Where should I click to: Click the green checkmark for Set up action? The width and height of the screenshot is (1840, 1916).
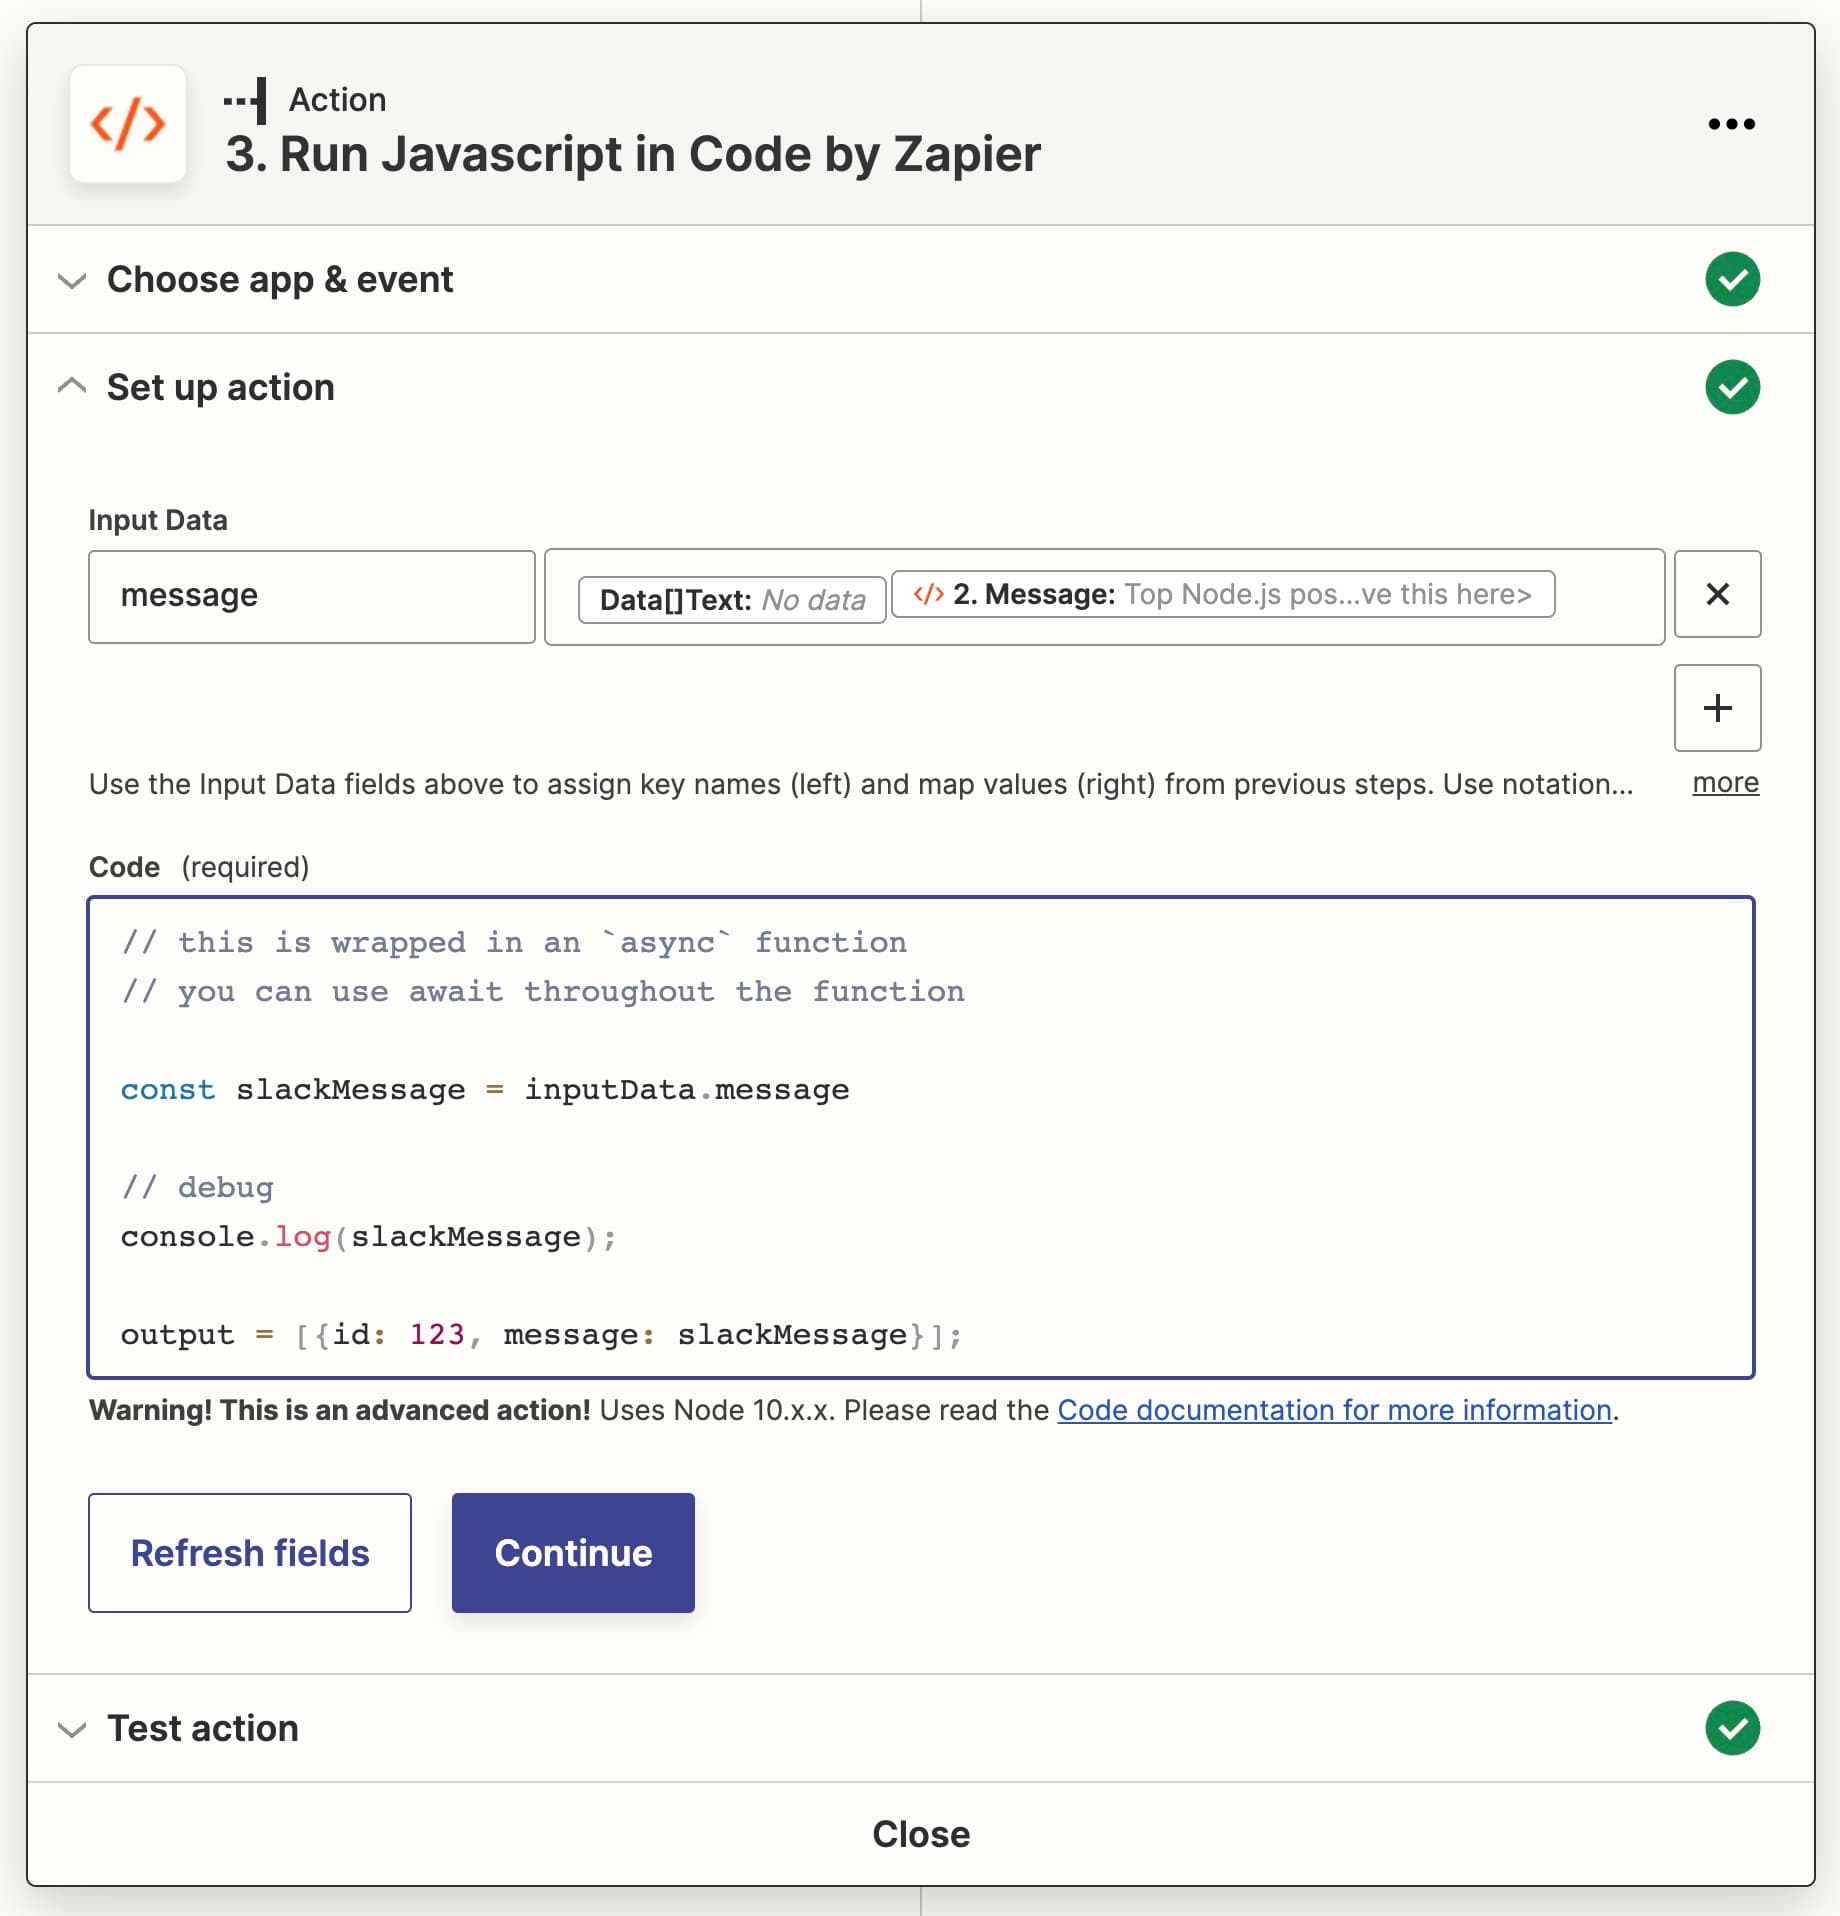click(1732, 387)
